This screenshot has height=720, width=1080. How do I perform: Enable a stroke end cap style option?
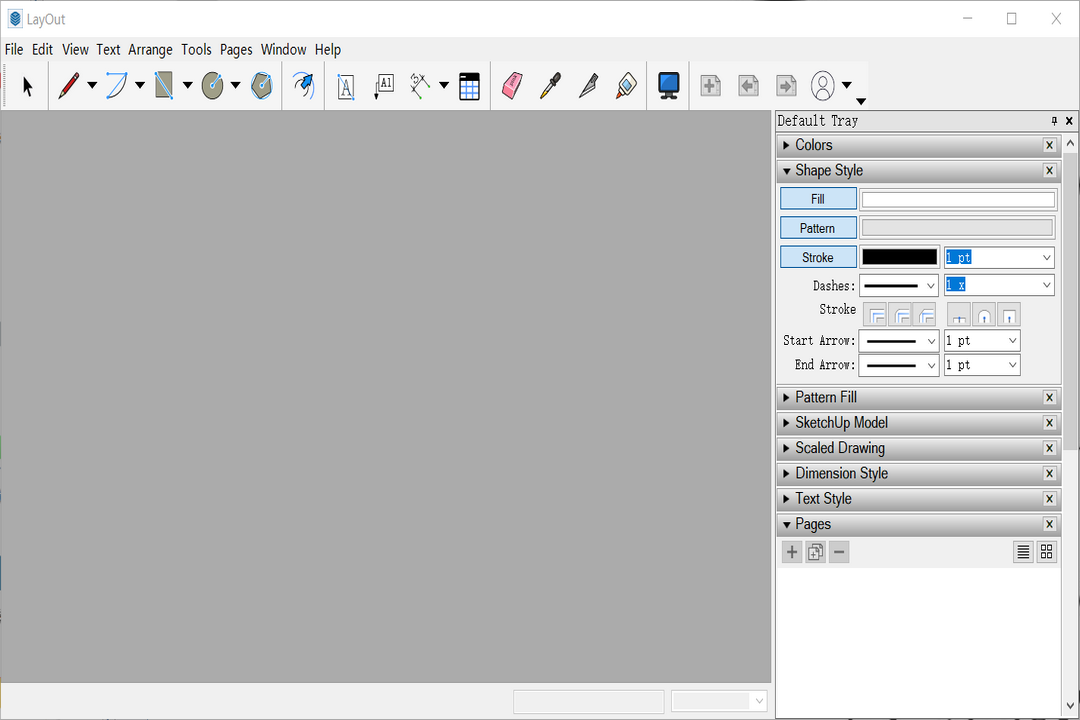959,314
